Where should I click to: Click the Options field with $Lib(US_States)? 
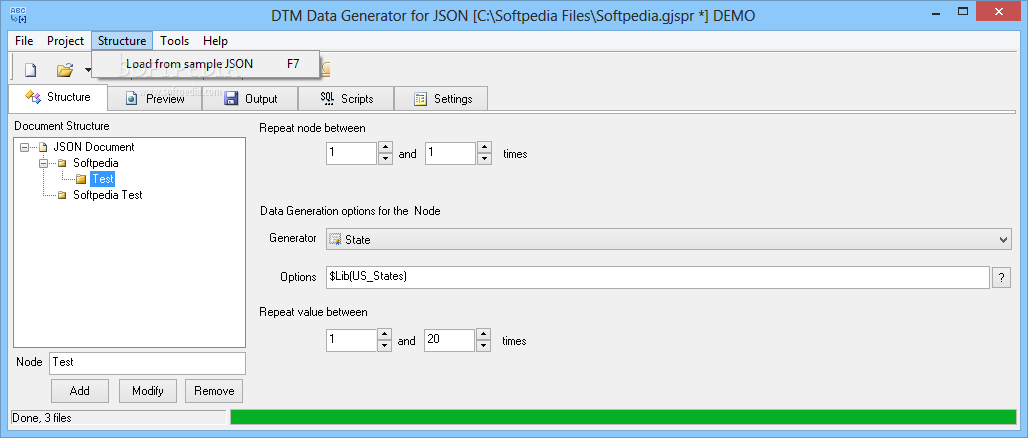658,277
